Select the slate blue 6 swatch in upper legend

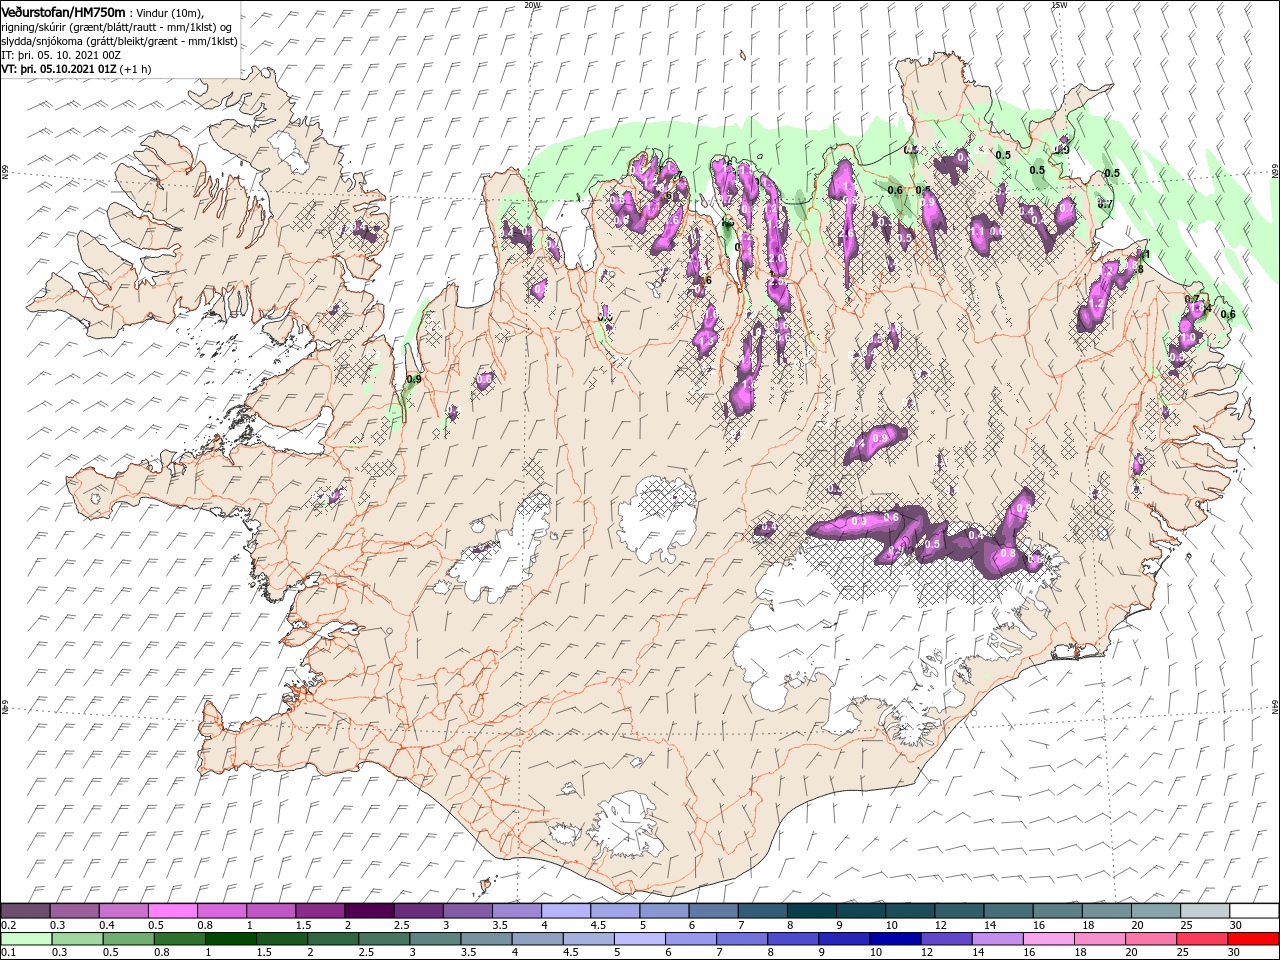click(714, 911)
